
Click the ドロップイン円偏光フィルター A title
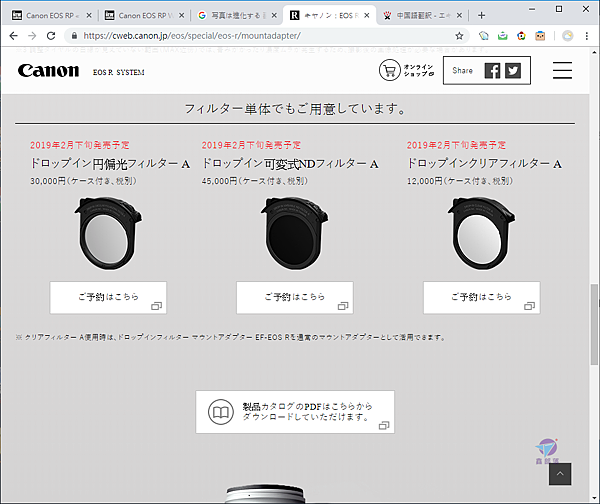[110, 164]
